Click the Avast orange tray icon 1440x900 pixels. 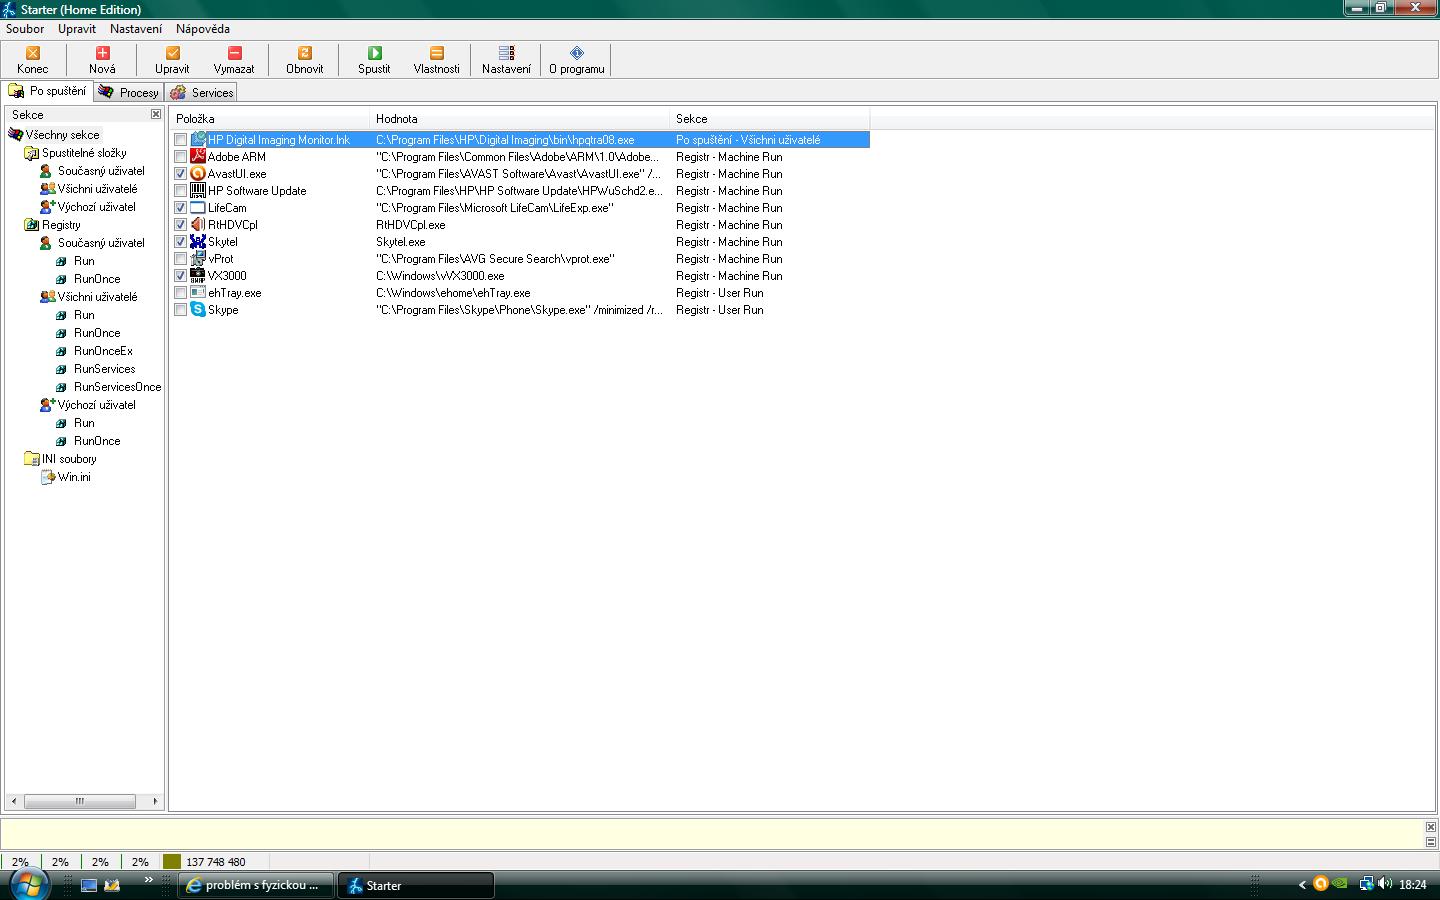tap(1320, 884)
